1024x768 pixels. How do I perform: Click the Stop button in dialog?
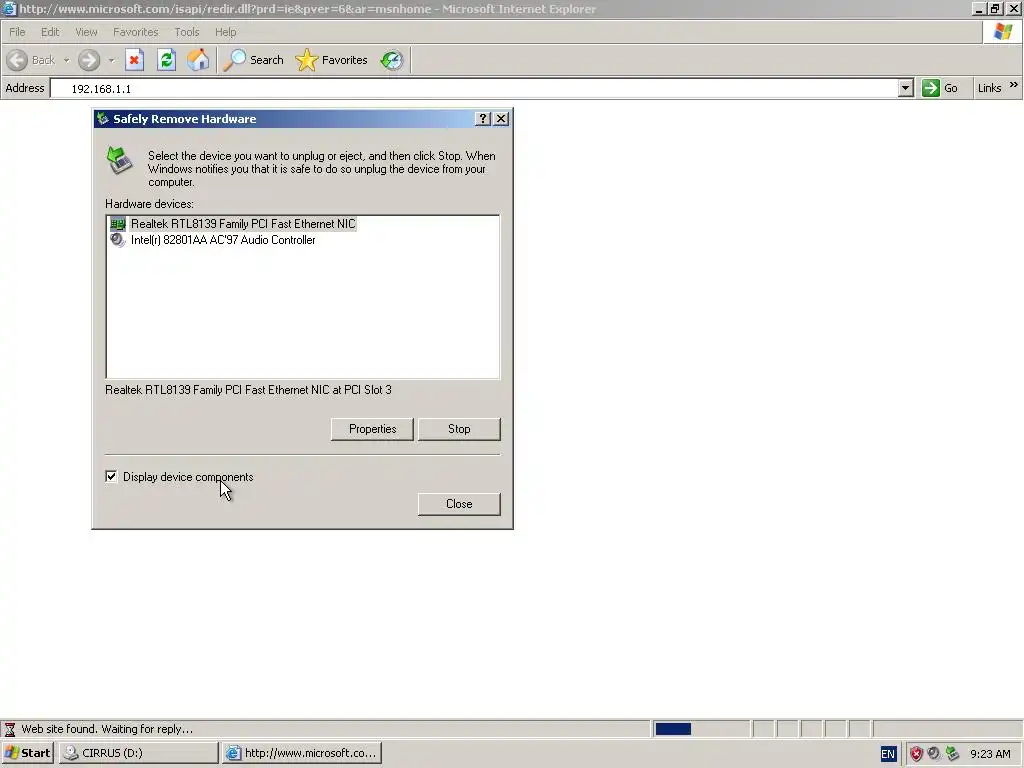click(459, 429)
